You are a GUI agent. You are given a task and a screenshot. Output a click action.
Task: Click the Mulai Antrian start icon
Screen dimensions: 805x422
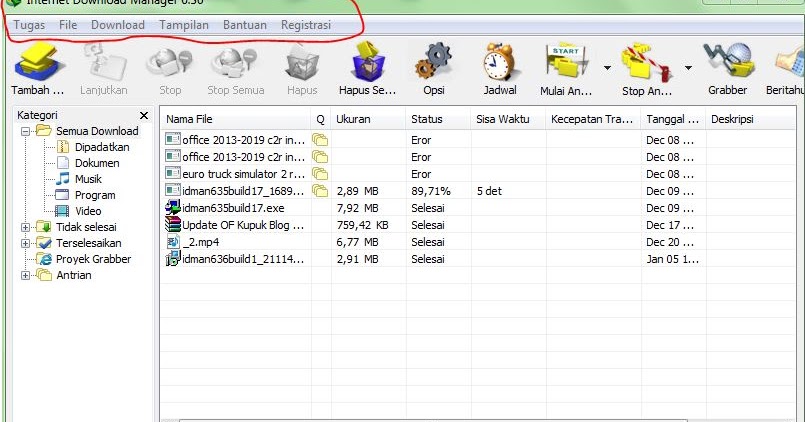(x=566, y=63)
